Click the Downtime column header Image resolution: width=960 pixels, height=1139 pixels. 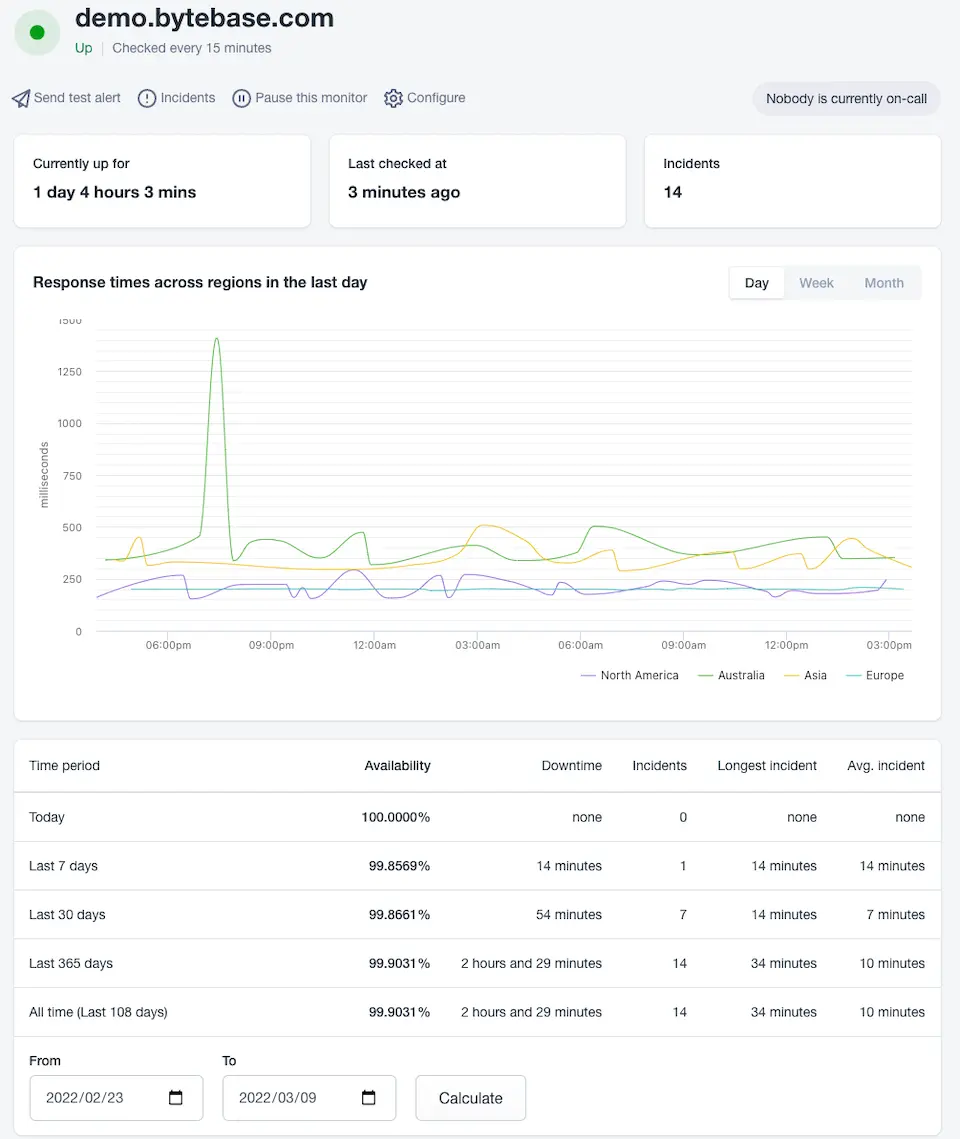point(571,766)
